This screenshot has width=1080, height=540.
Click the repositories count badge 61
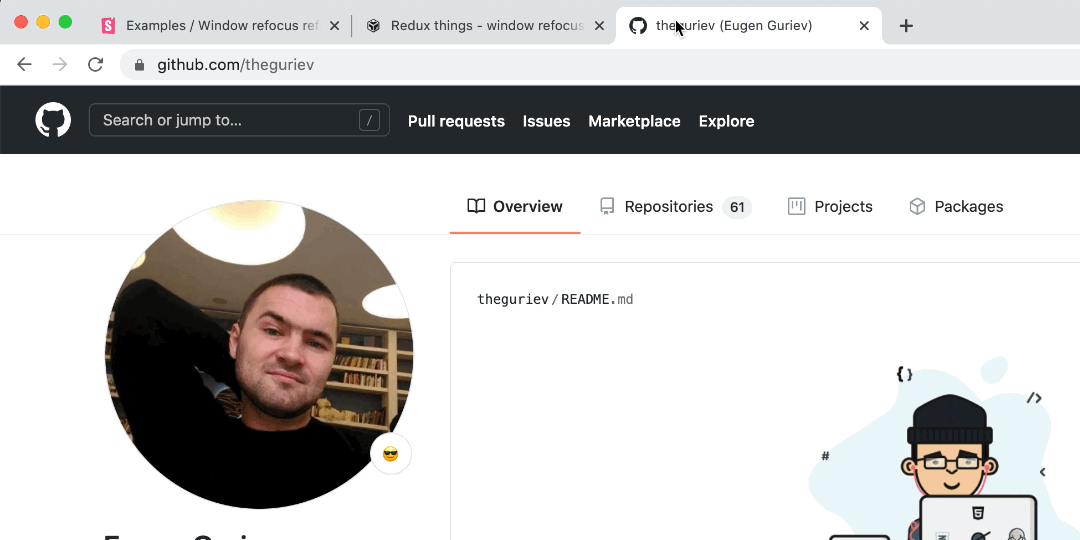click(x=737, y=207)
